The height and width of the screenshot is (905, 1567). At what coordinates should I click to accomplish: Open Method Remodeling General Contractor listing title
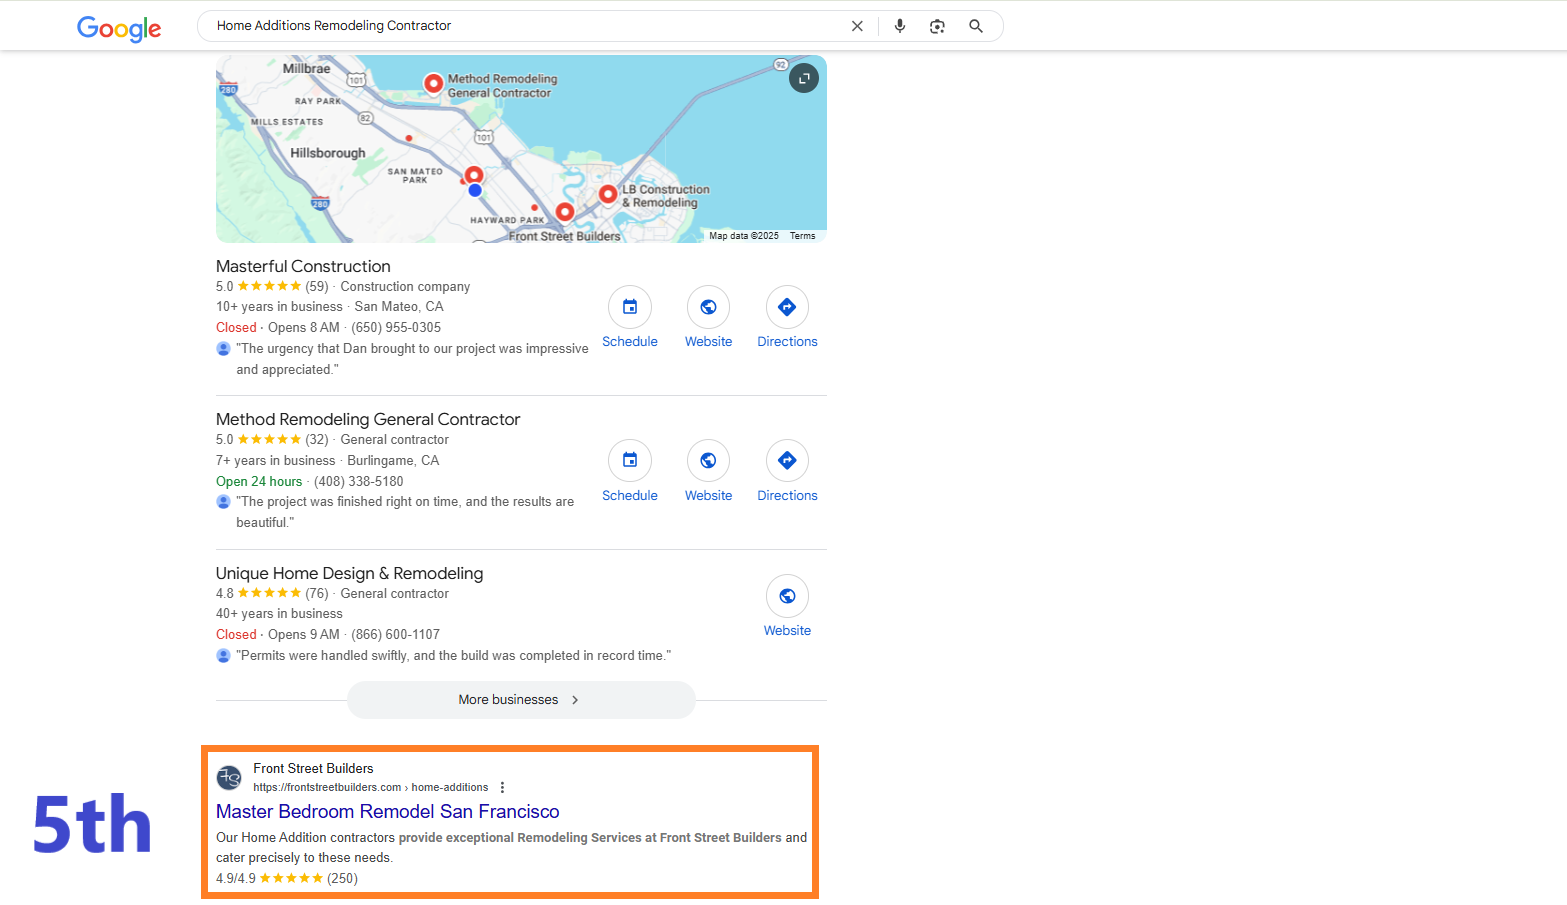368,419
